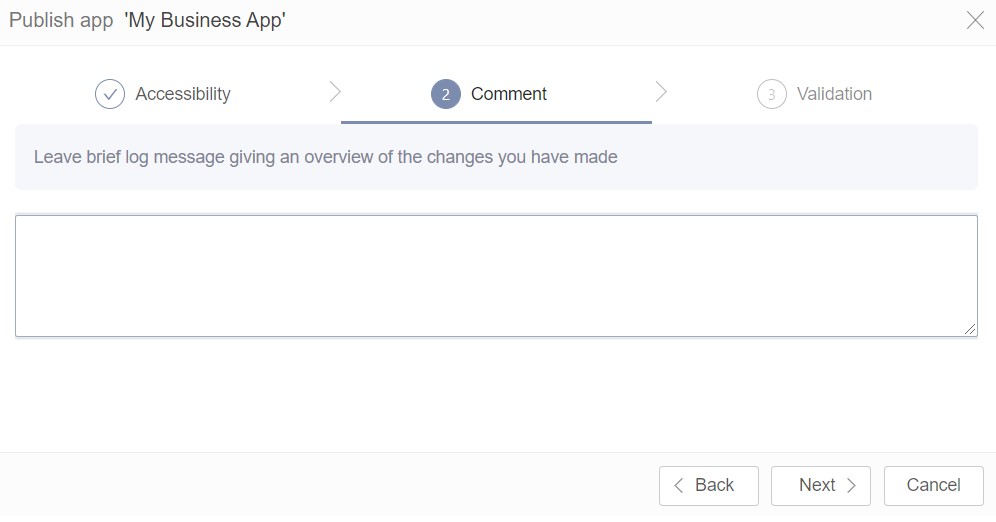The height and width of the screenshot is (522, 996).
Task: Jump to the Validation step label
Action: coord(834,94)
